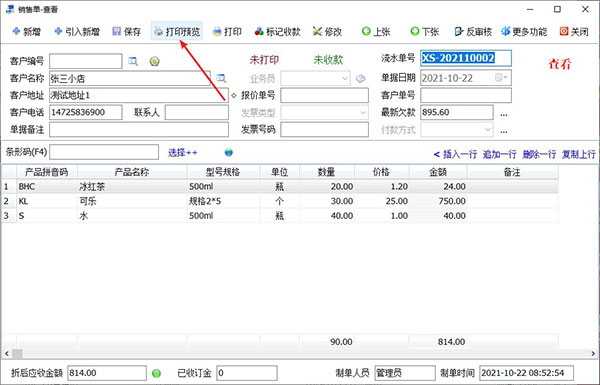Viewport: 600px width, 385px height.
Task: Click the 最新欠款 field 895.60
Action: point(457,113)
